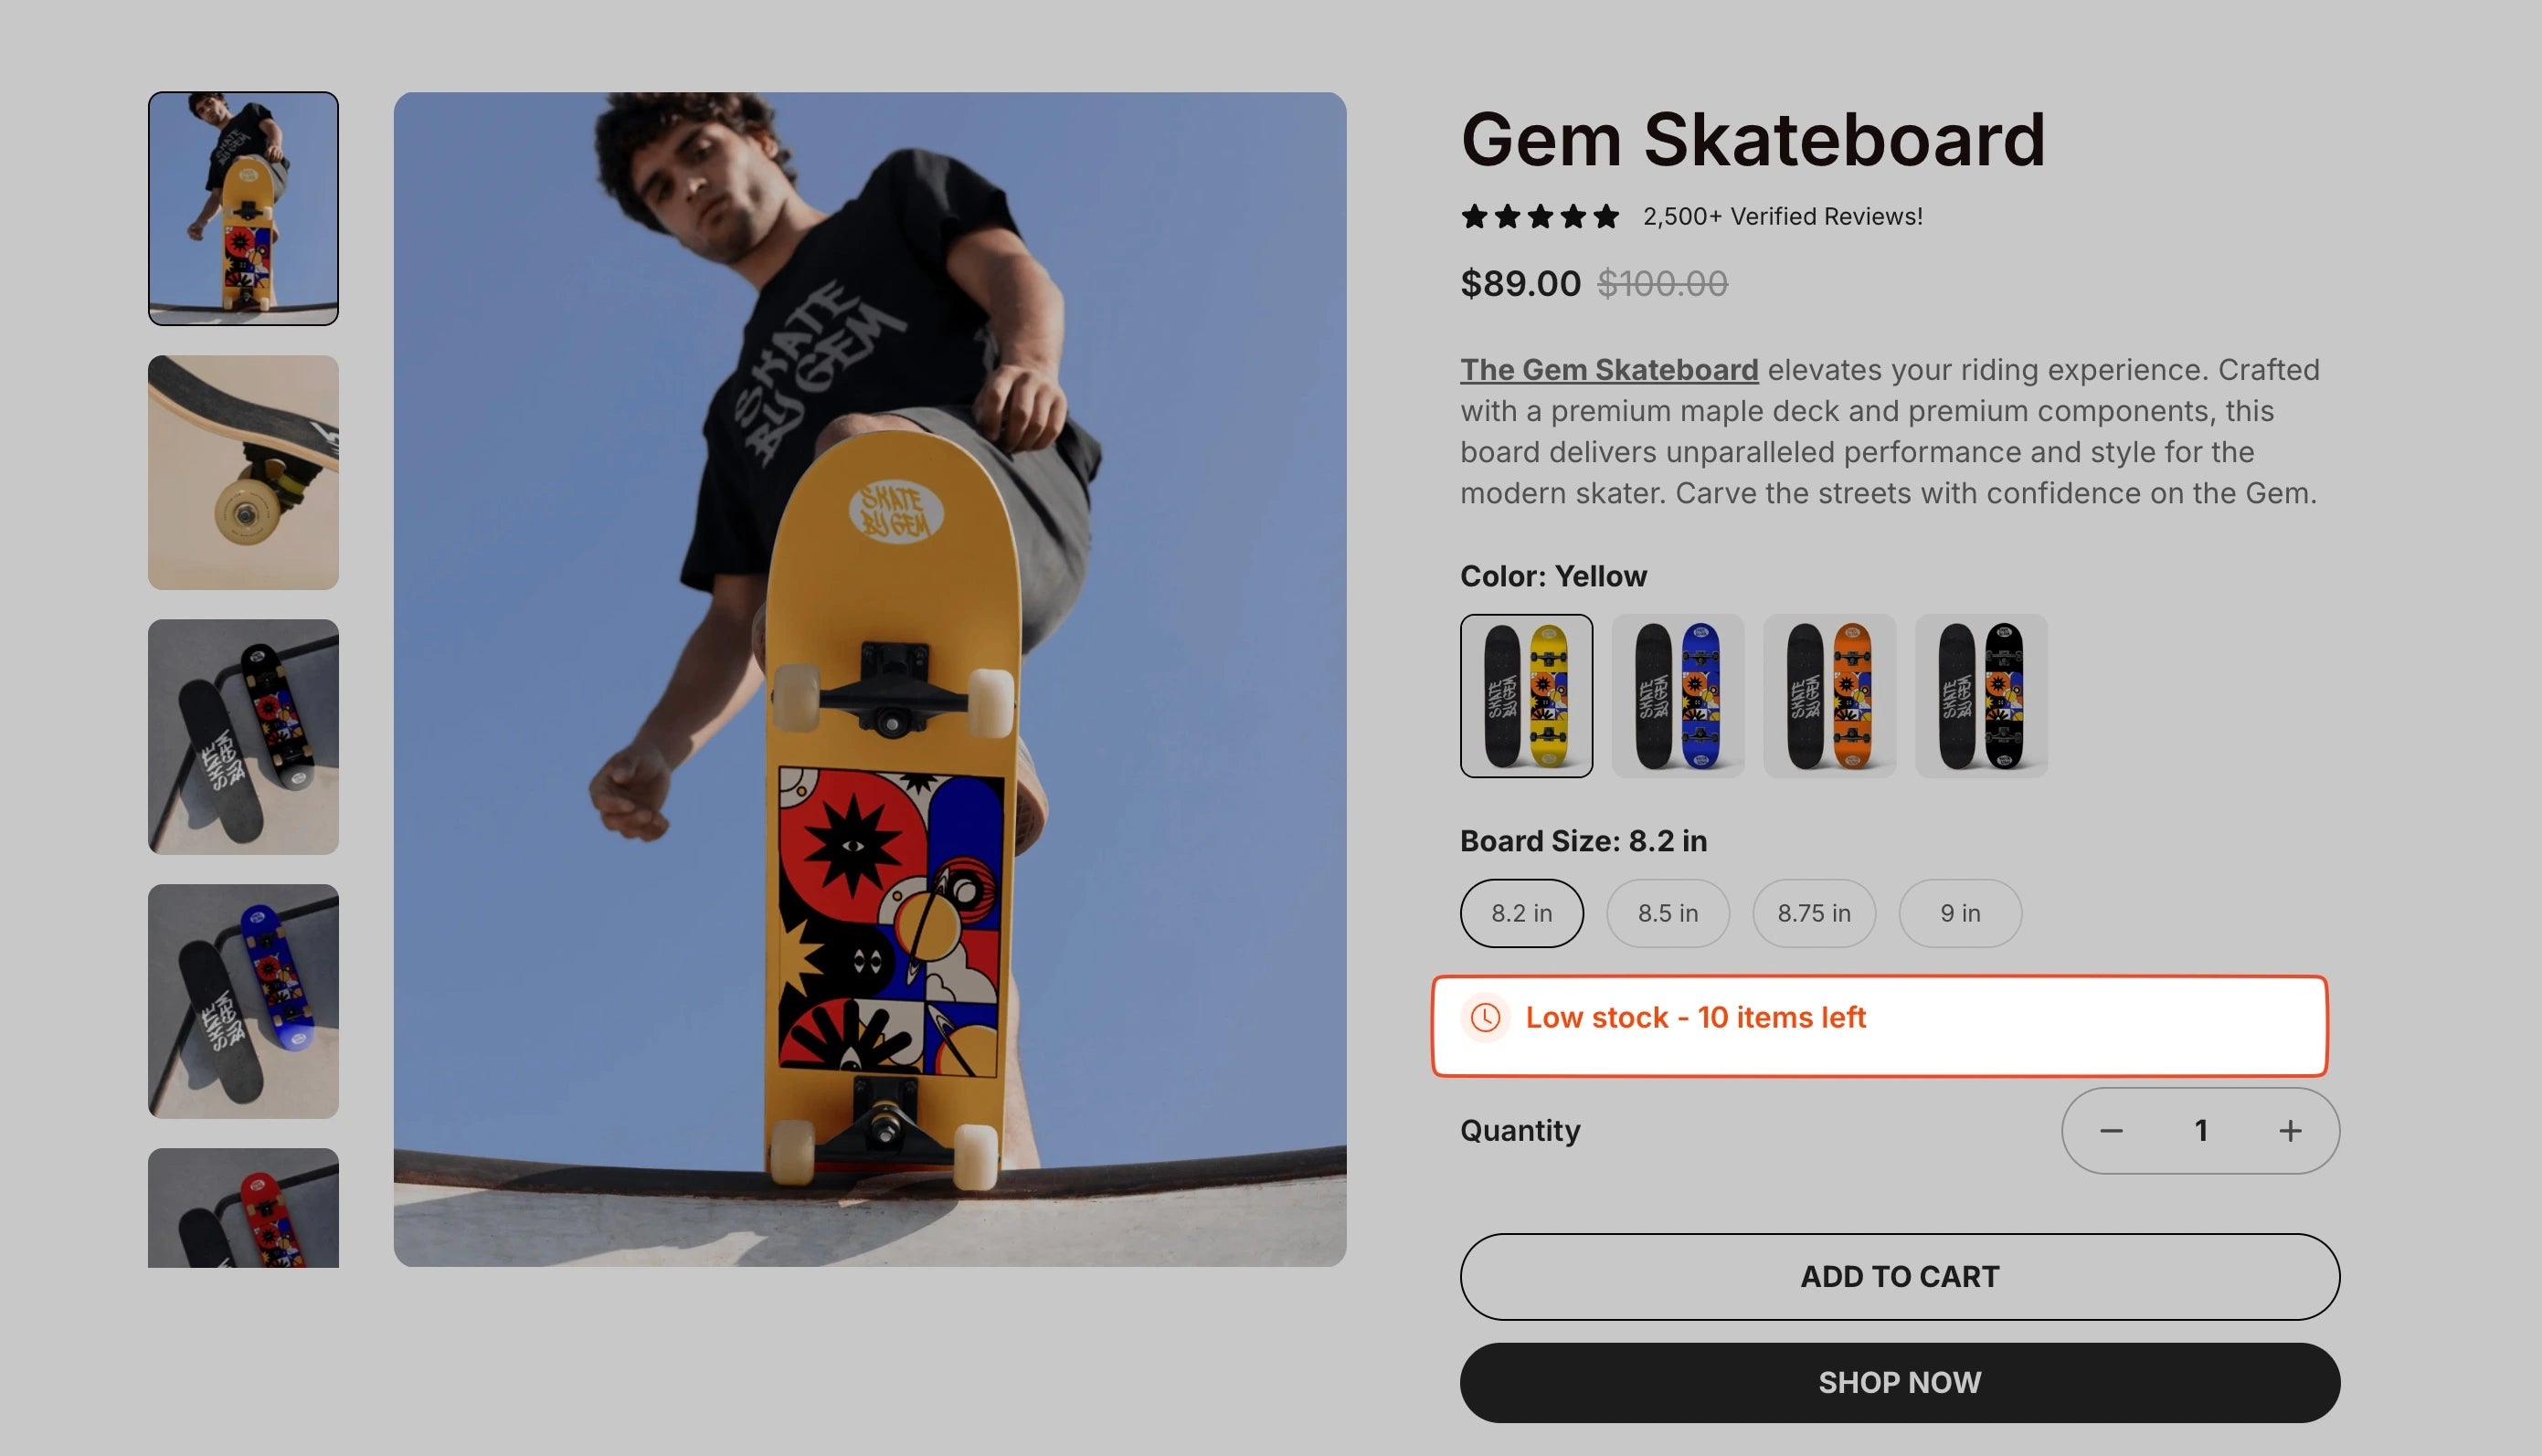Click the quantity value field showing 1
Screen dimensions: 2542x1456
2201,1131
